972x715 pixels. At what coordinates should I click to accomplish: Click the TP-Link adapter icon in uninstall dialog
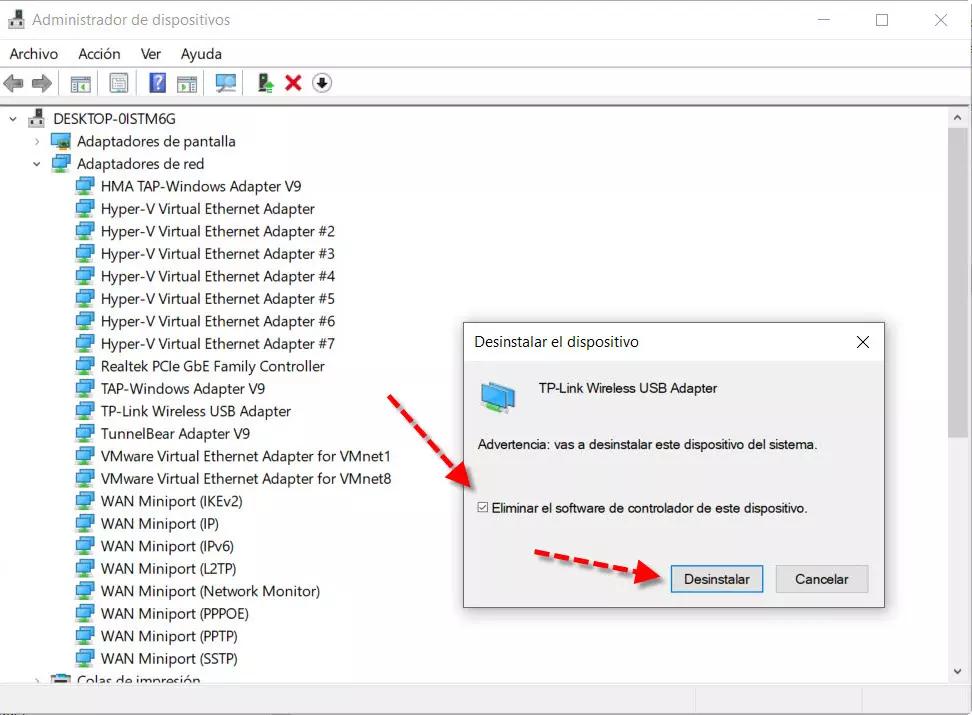pyautogui.click(x=498, y=397)
